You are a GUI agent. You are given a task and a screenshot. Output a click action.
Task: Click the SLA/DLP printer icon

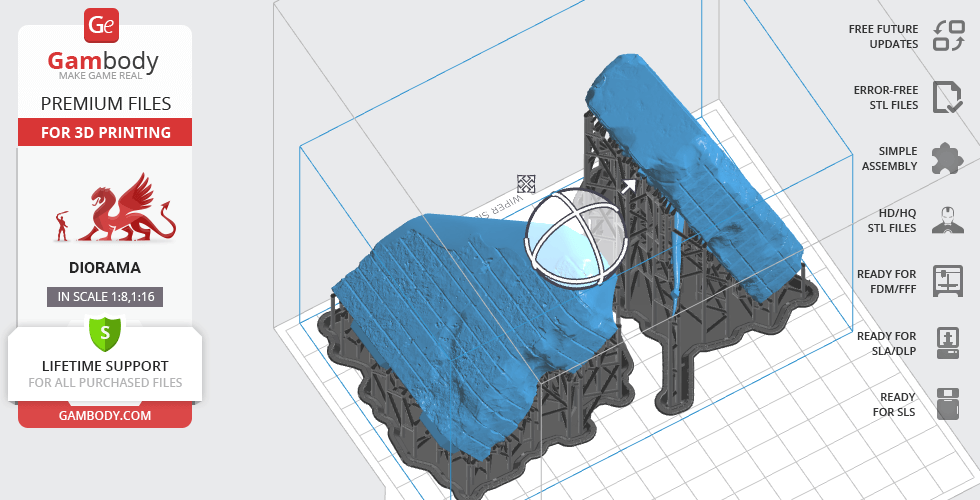coord(947,343)
